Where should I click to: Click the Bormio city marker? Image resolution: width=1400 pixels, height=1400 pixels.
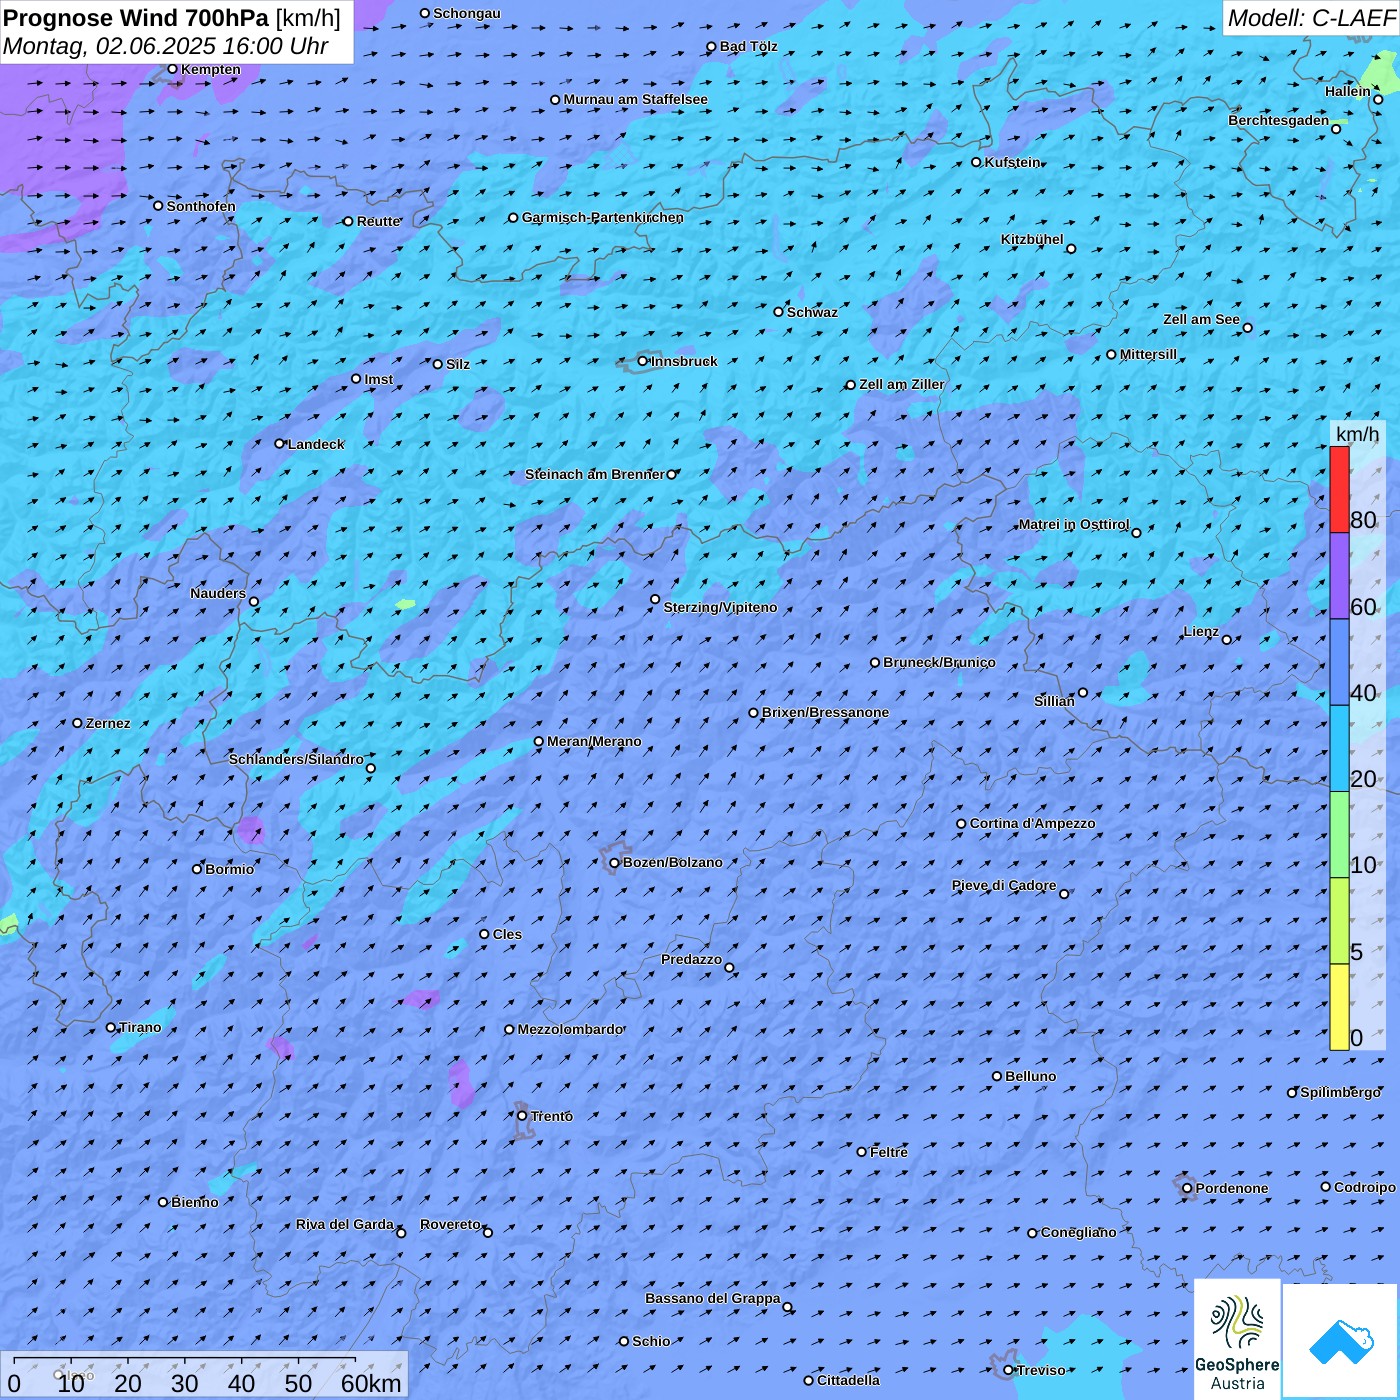tap(197, 869)
